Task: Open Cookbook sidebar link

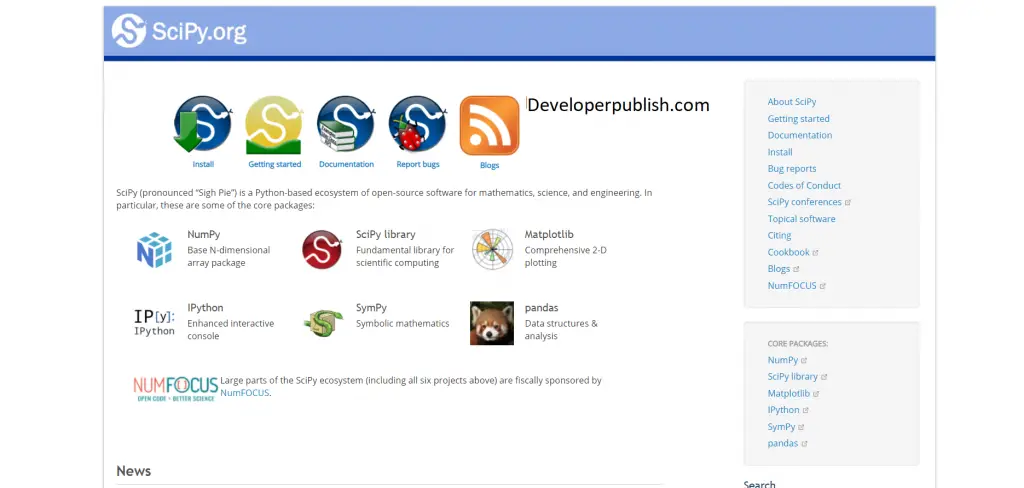Action: [788, 252]
